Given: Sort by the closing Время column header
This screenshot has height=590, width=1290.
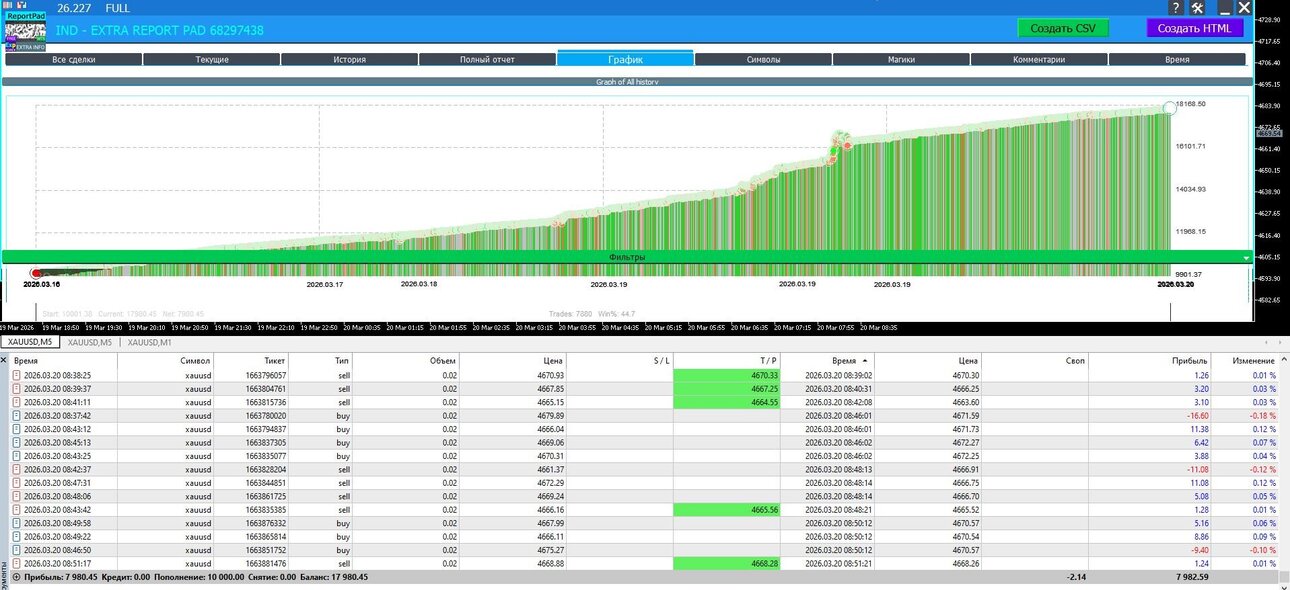Looking at the screenshot, I should coord(834,360).
